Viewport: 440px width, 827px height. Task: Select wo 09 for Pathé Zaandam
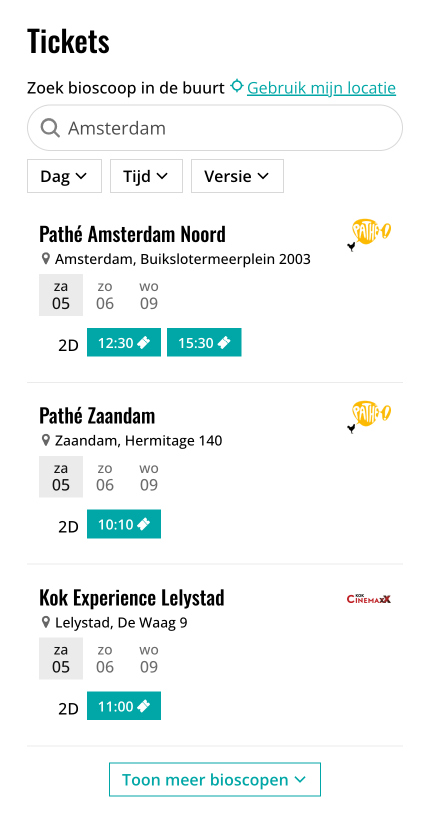(x=149, y=477)
